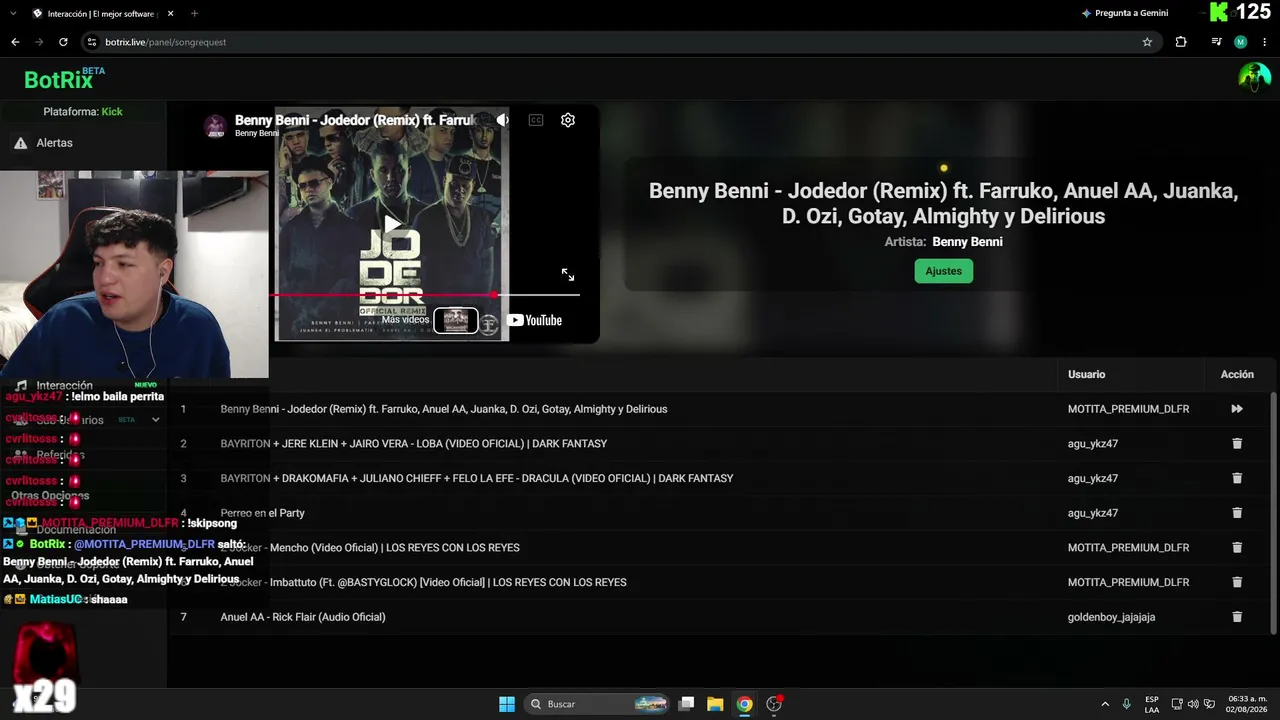Close the Interacción browser tab
Image resolution: width=1280 pixels, height=720 pixels.
[x=170, y=13]
